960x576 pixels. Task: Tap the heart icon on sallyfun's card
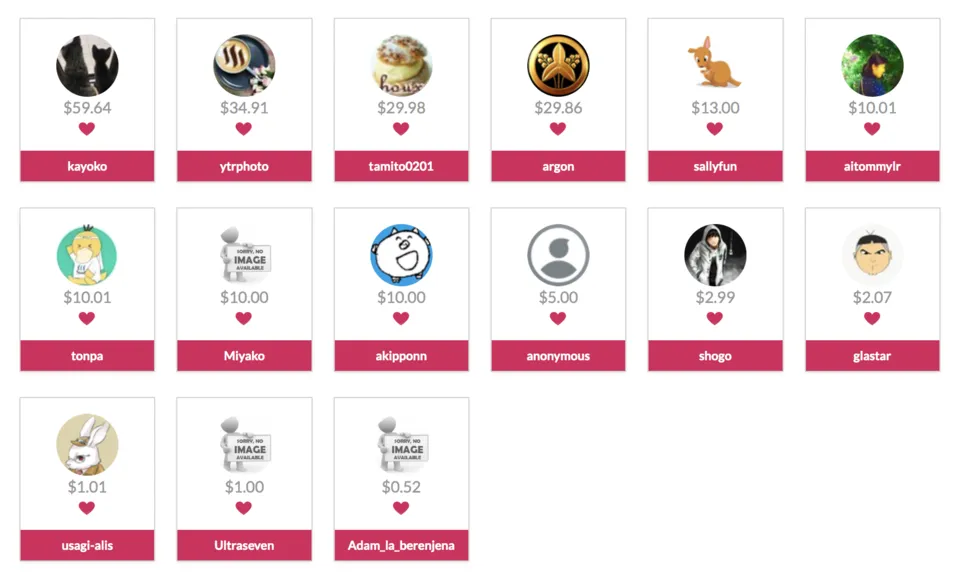click(714, 129)
